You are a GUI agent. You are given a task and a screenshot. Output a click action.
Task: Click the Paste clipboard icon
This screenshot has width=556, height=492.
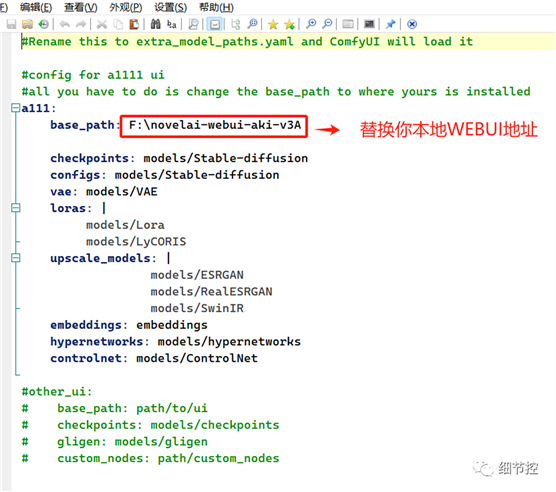coord(134,24)
